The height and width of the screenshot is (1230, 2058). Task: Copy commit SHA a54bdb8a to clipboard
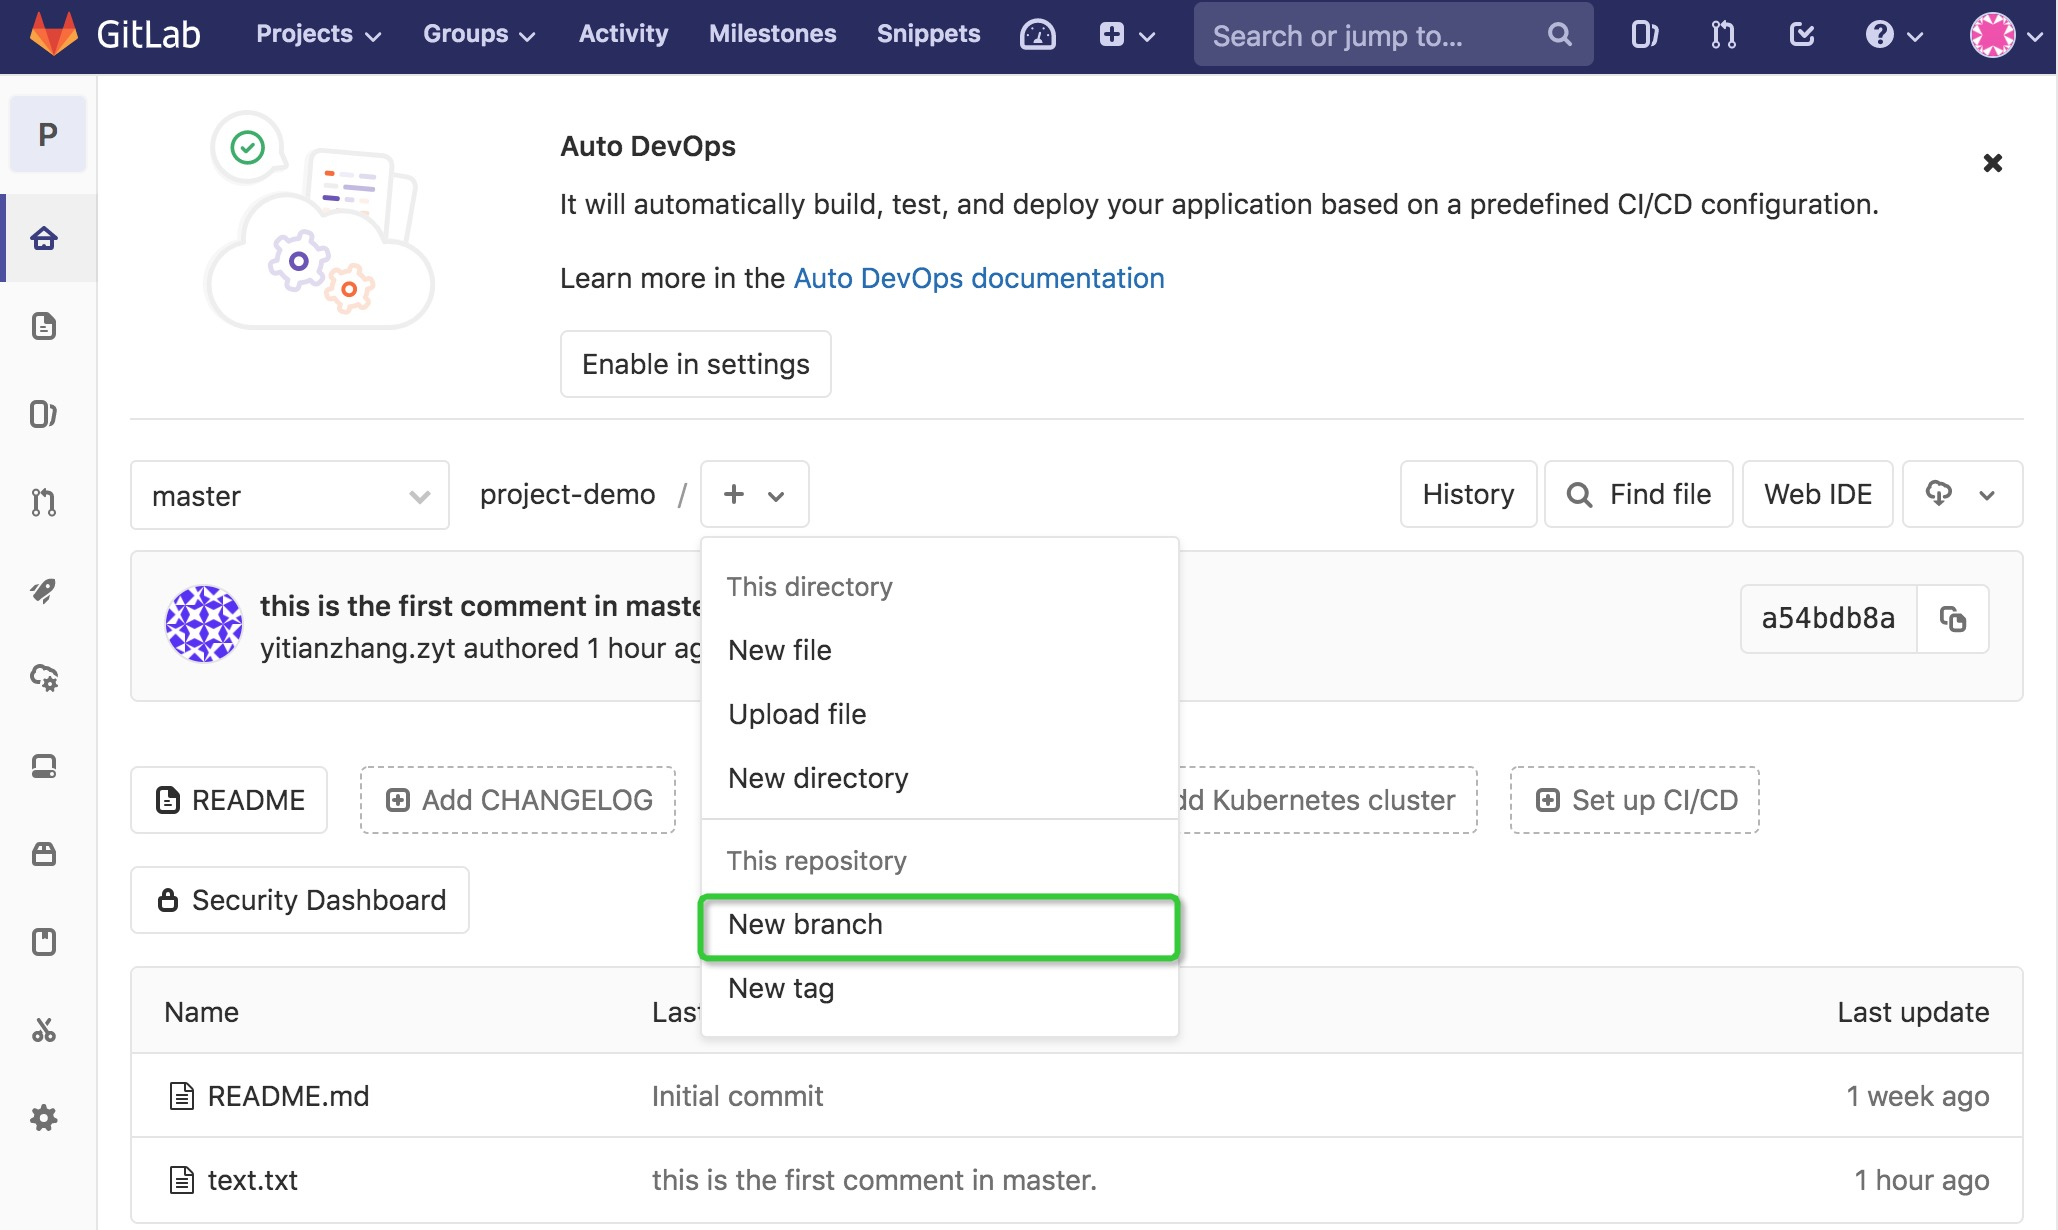(x=1952, y=619)
